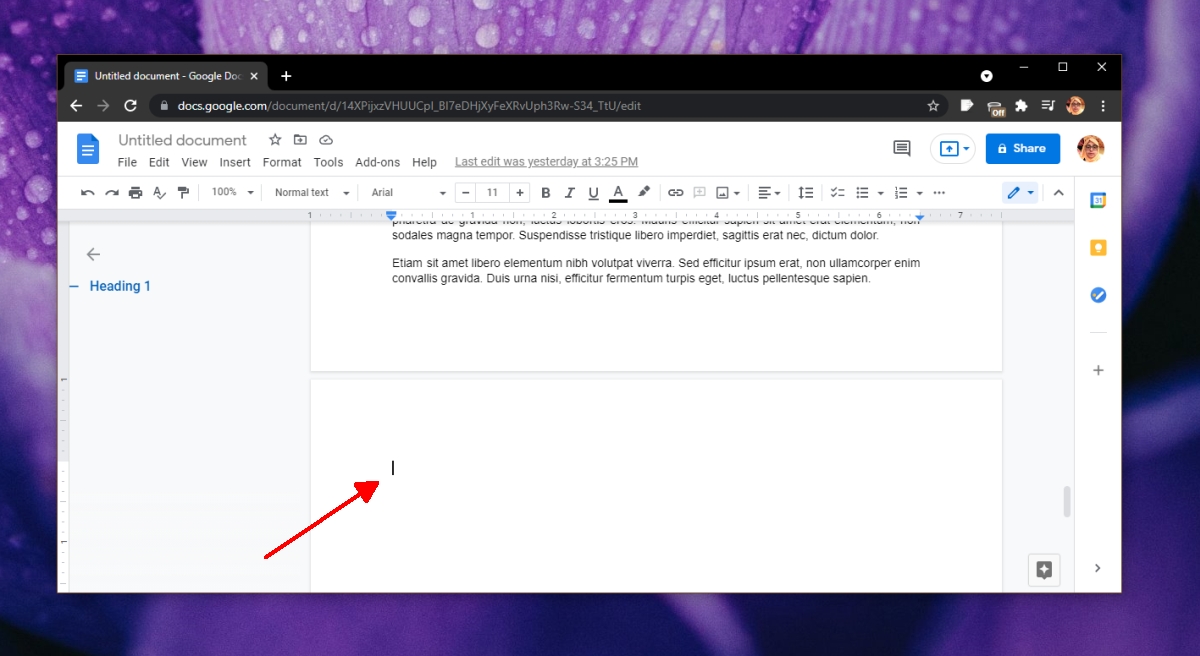The height and width of the screenshot is (656, 1200).
Task: Click the Insert link icon
Action: coord(676,192)
